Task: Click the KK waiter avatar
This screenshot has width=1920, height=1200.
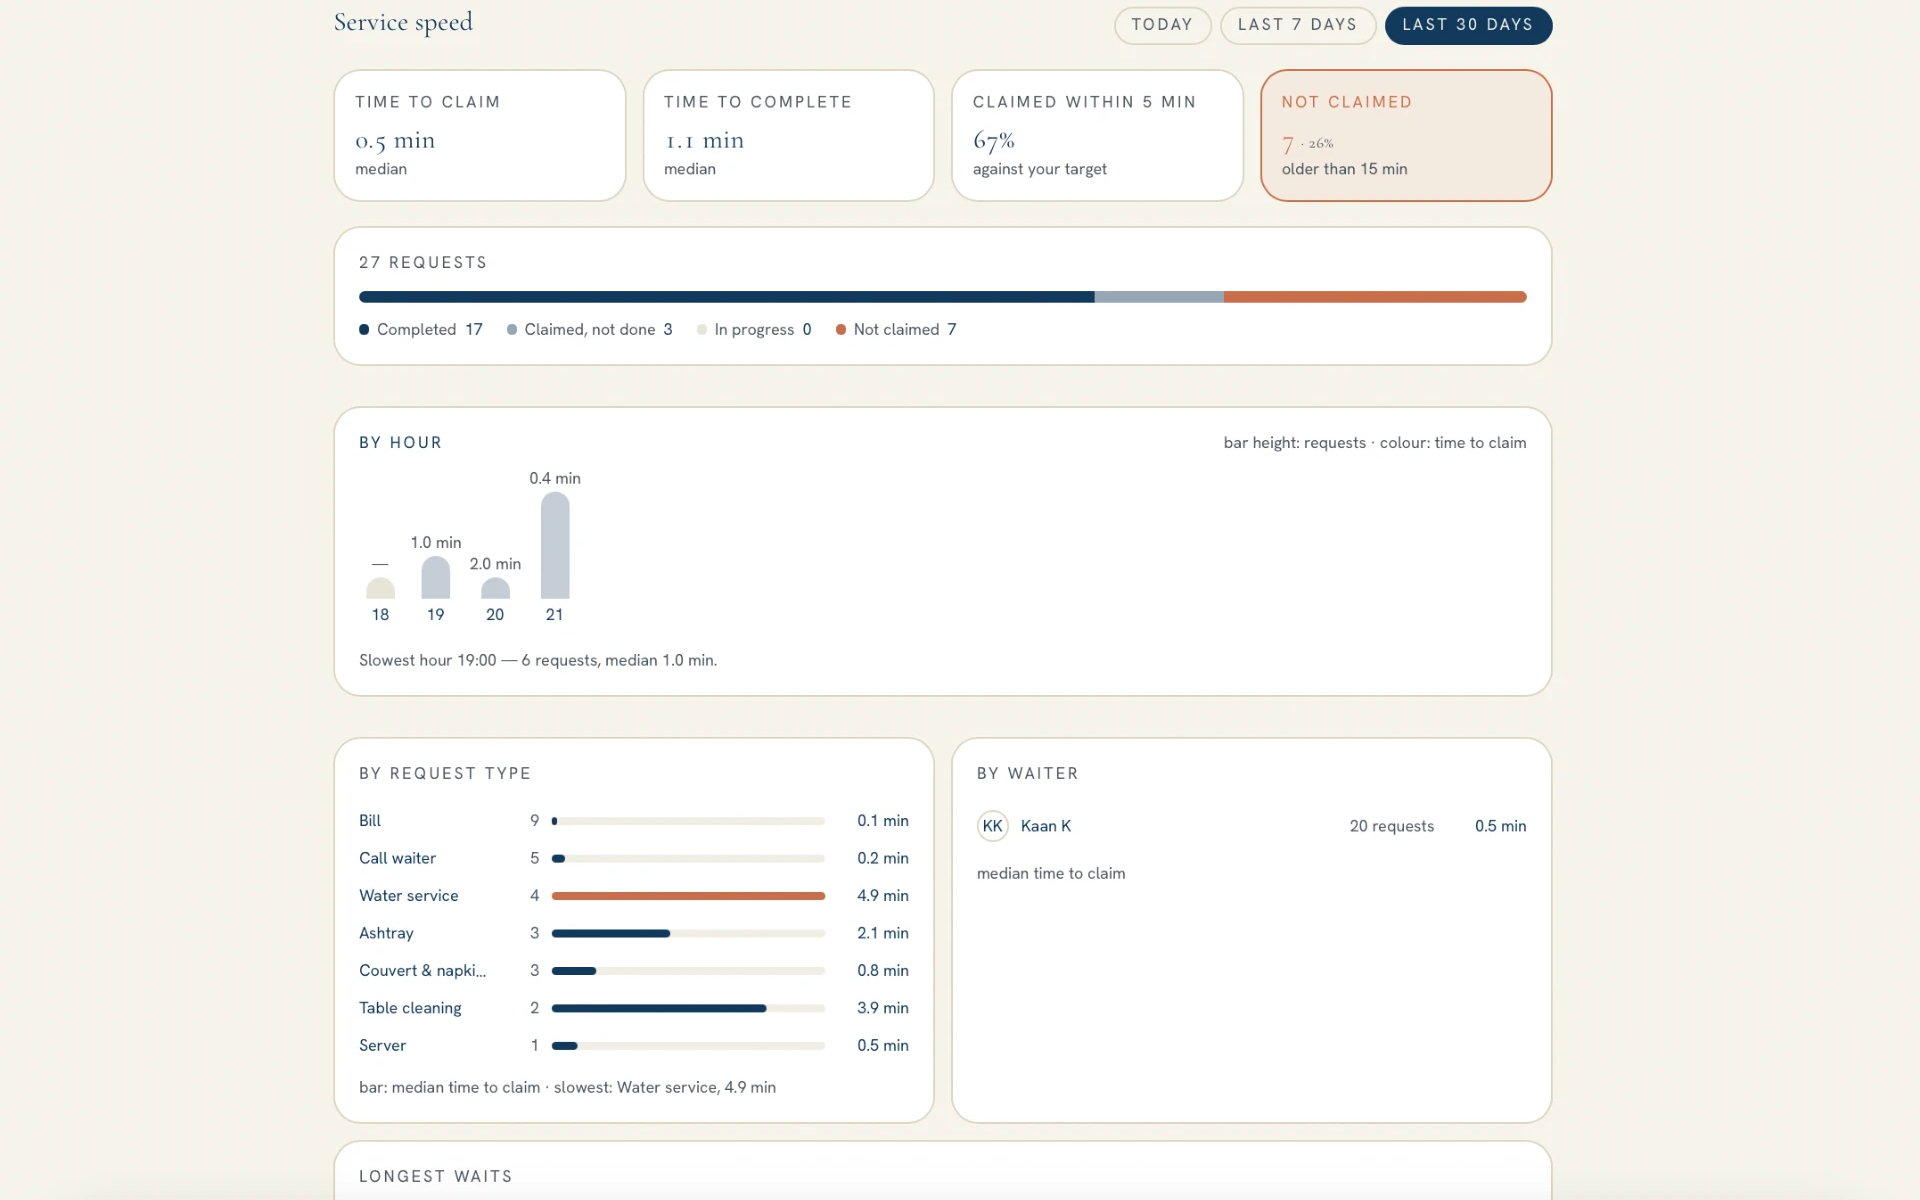Action: [x=992, y=826]
